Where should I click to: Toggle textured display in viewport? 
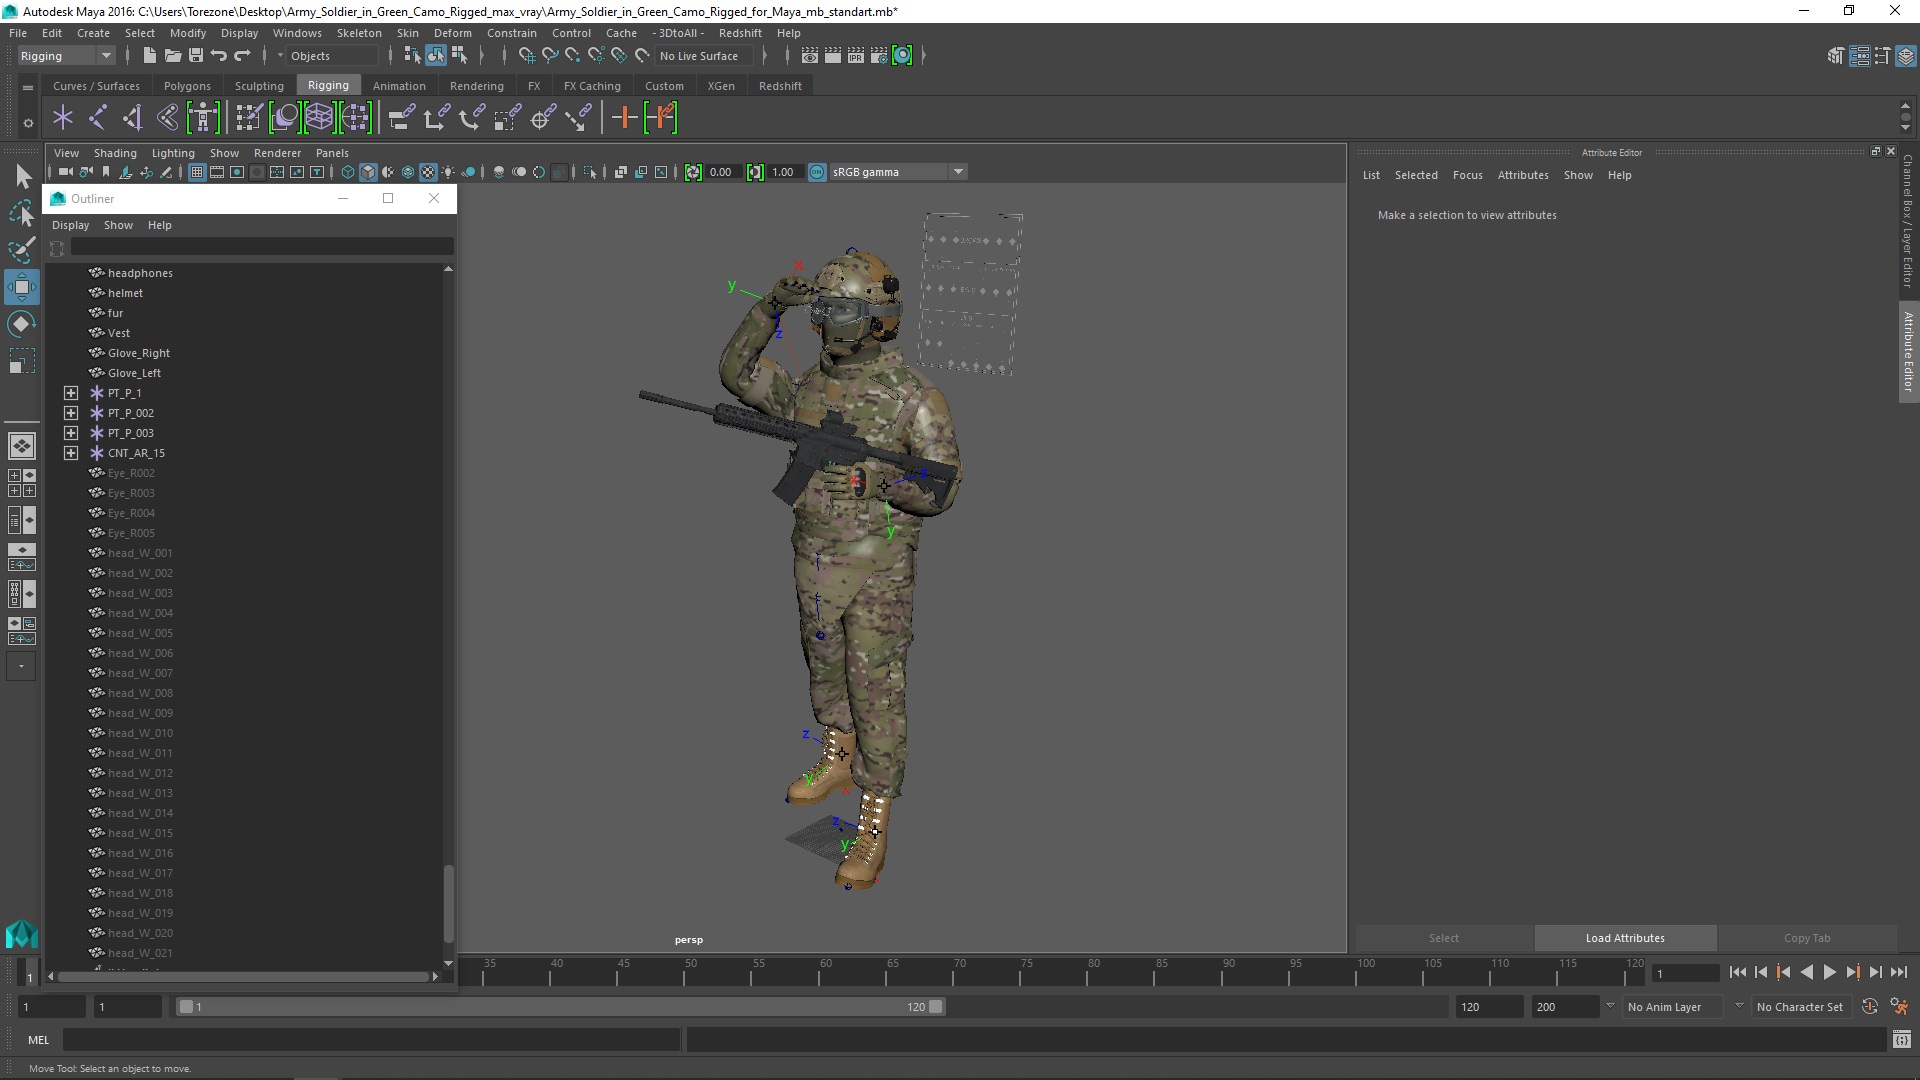[x=428, y=172]
